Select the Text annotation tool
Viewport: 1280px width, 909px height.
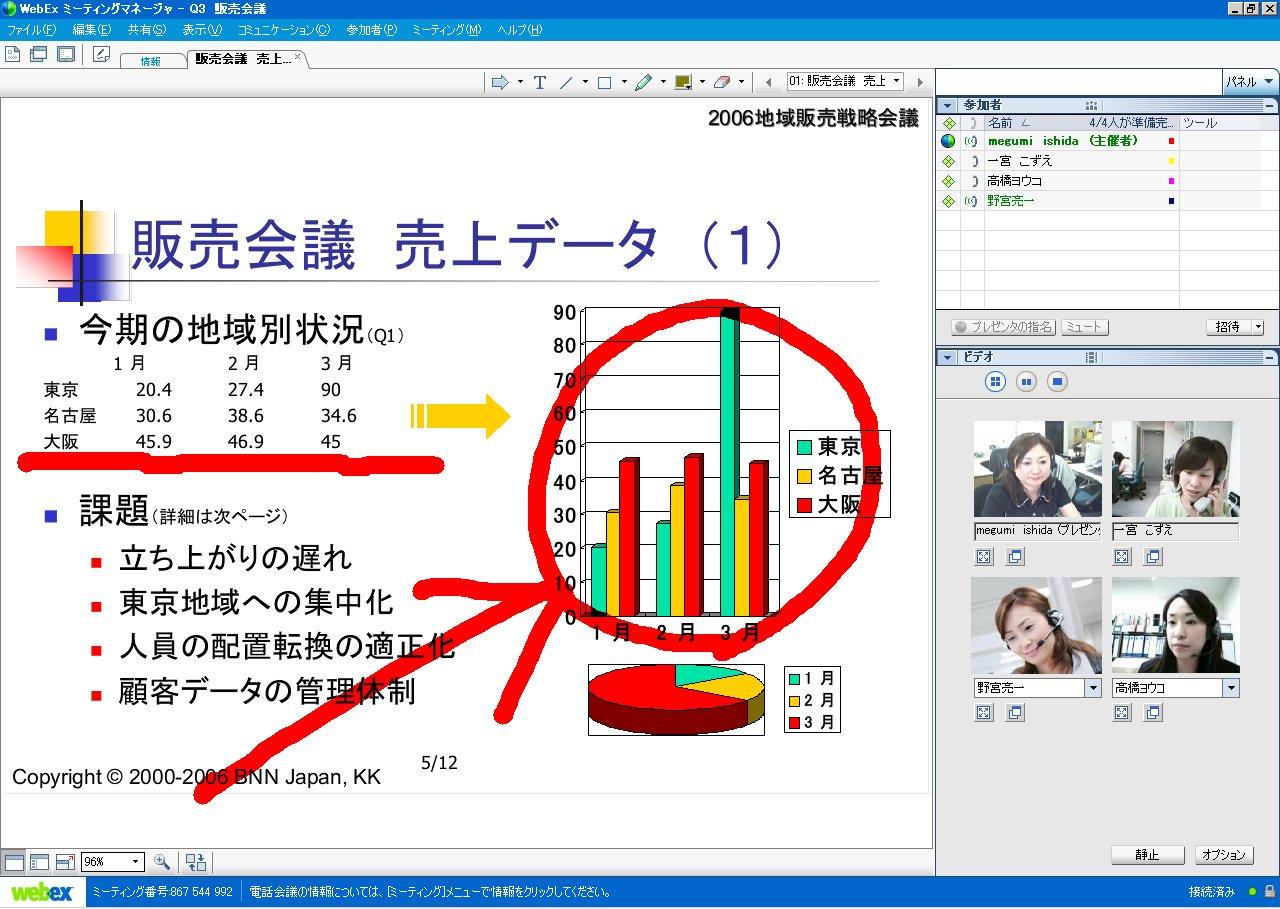tap(540, 82)
